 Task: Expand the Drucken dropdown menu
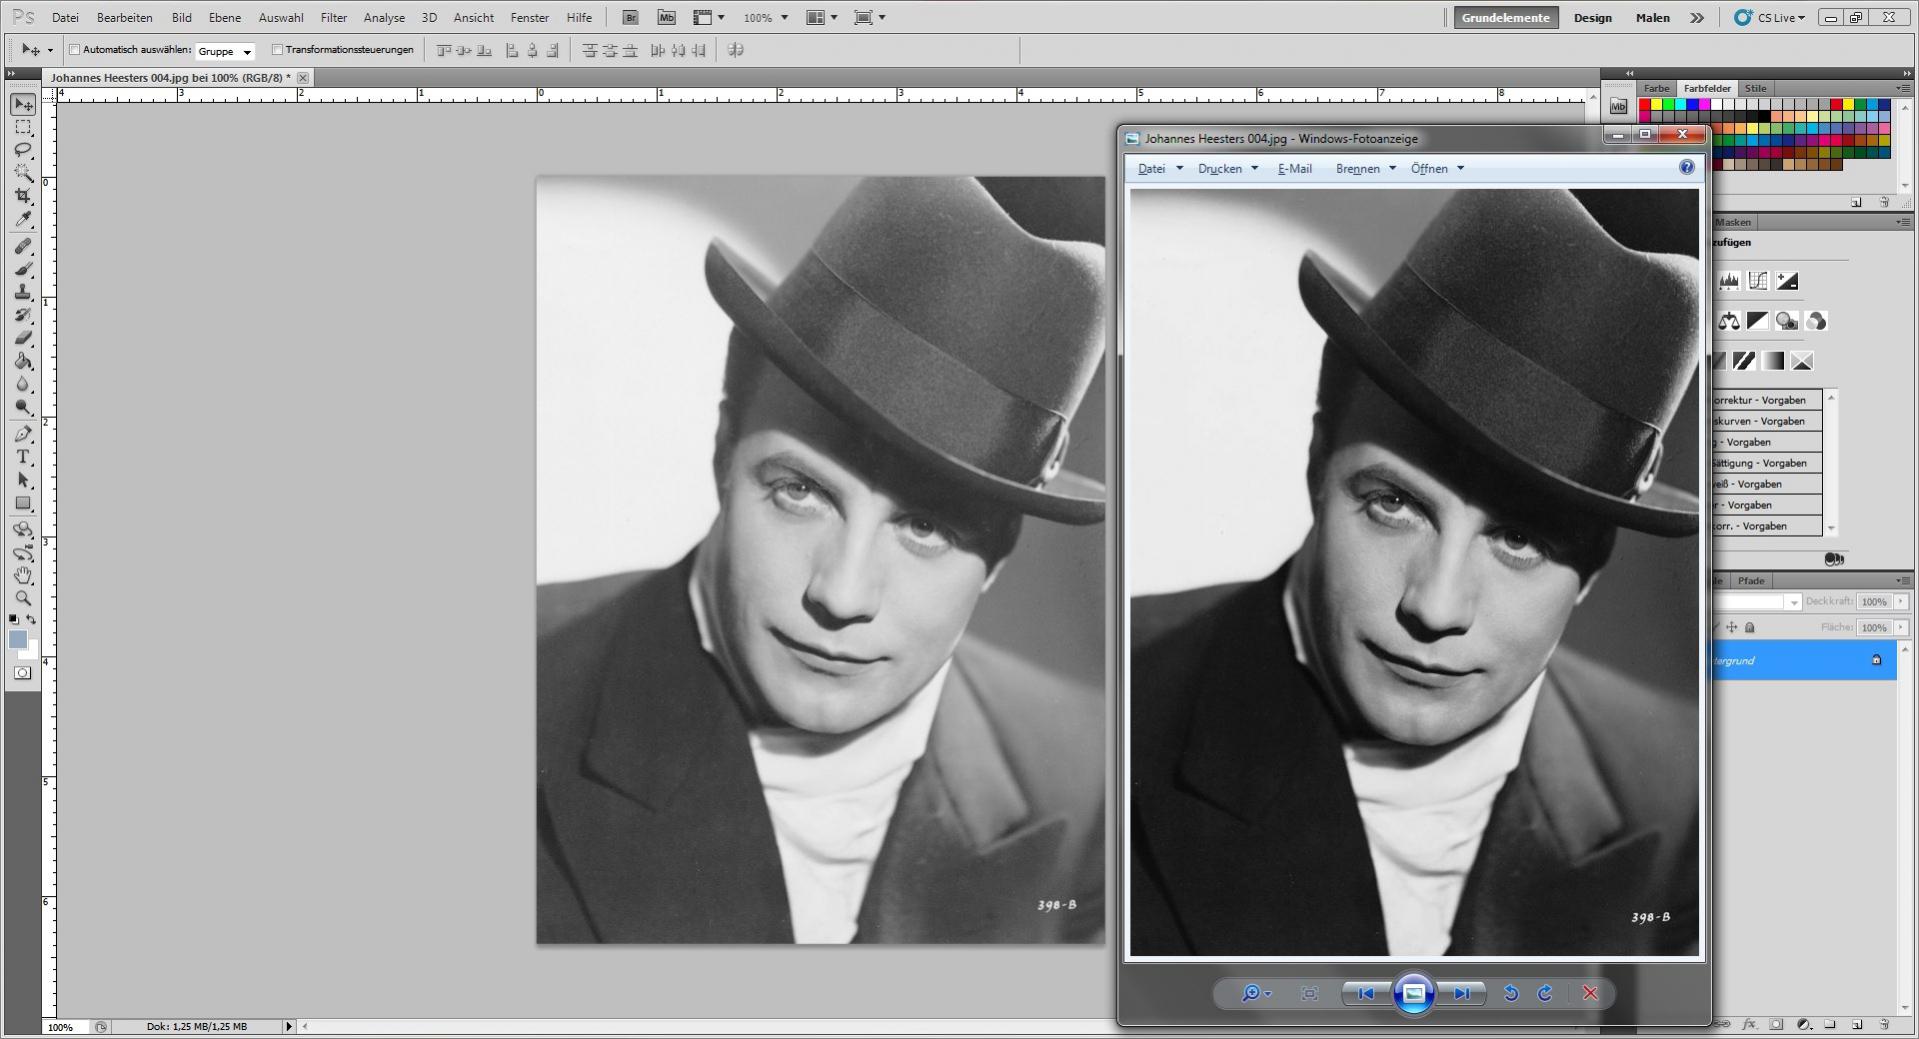pos(1228,169)
